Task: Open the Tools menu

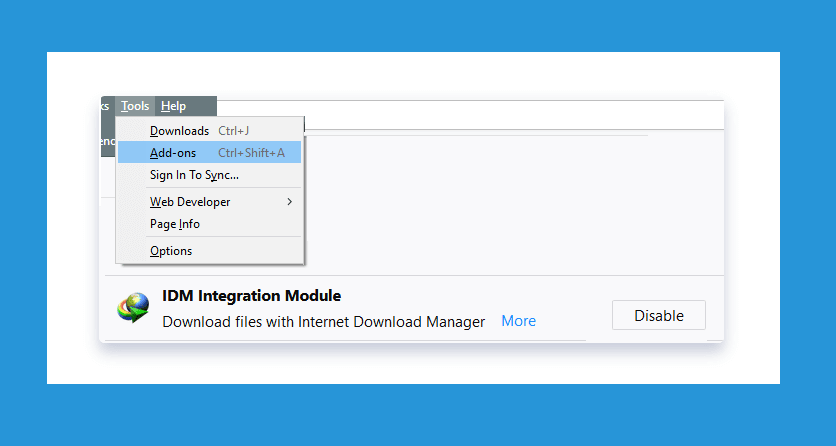Action: 135,106
